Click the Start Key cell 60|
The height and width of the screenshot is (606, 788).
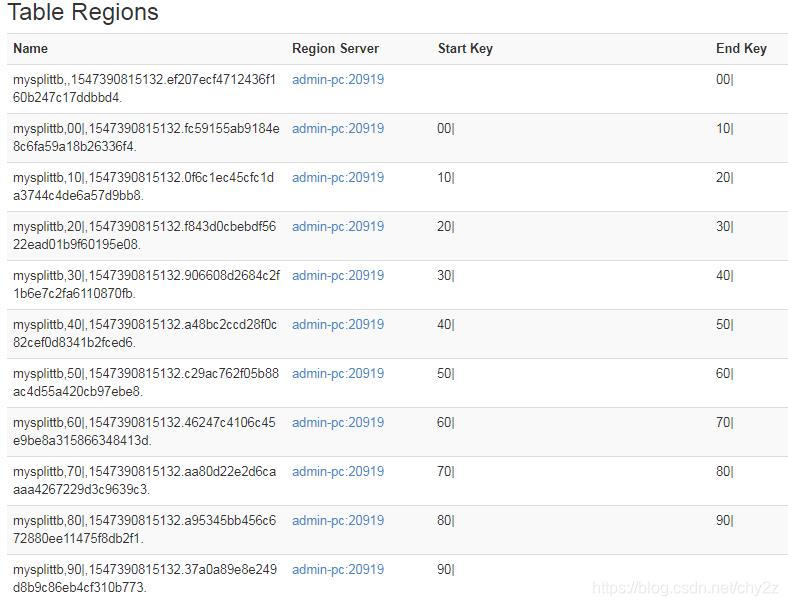click(x=446, y=423)
